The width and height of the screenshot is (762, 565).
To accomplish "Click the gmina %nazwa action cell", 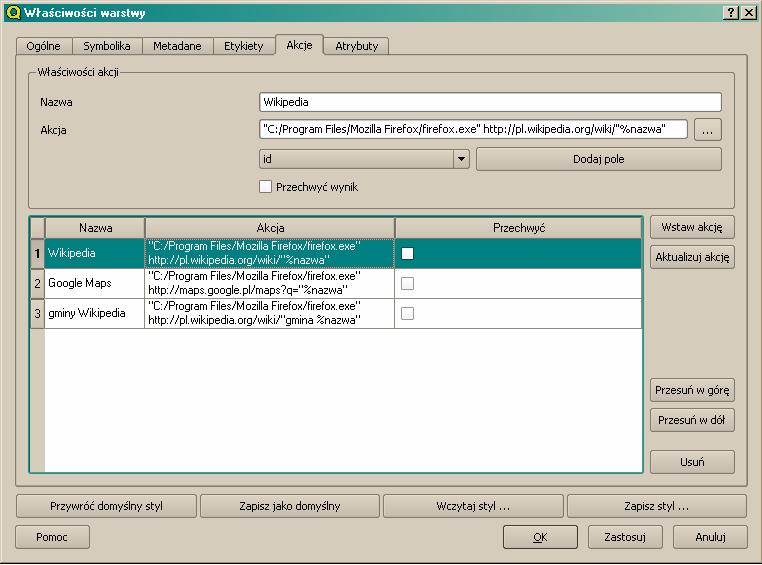I will [270, 313].
